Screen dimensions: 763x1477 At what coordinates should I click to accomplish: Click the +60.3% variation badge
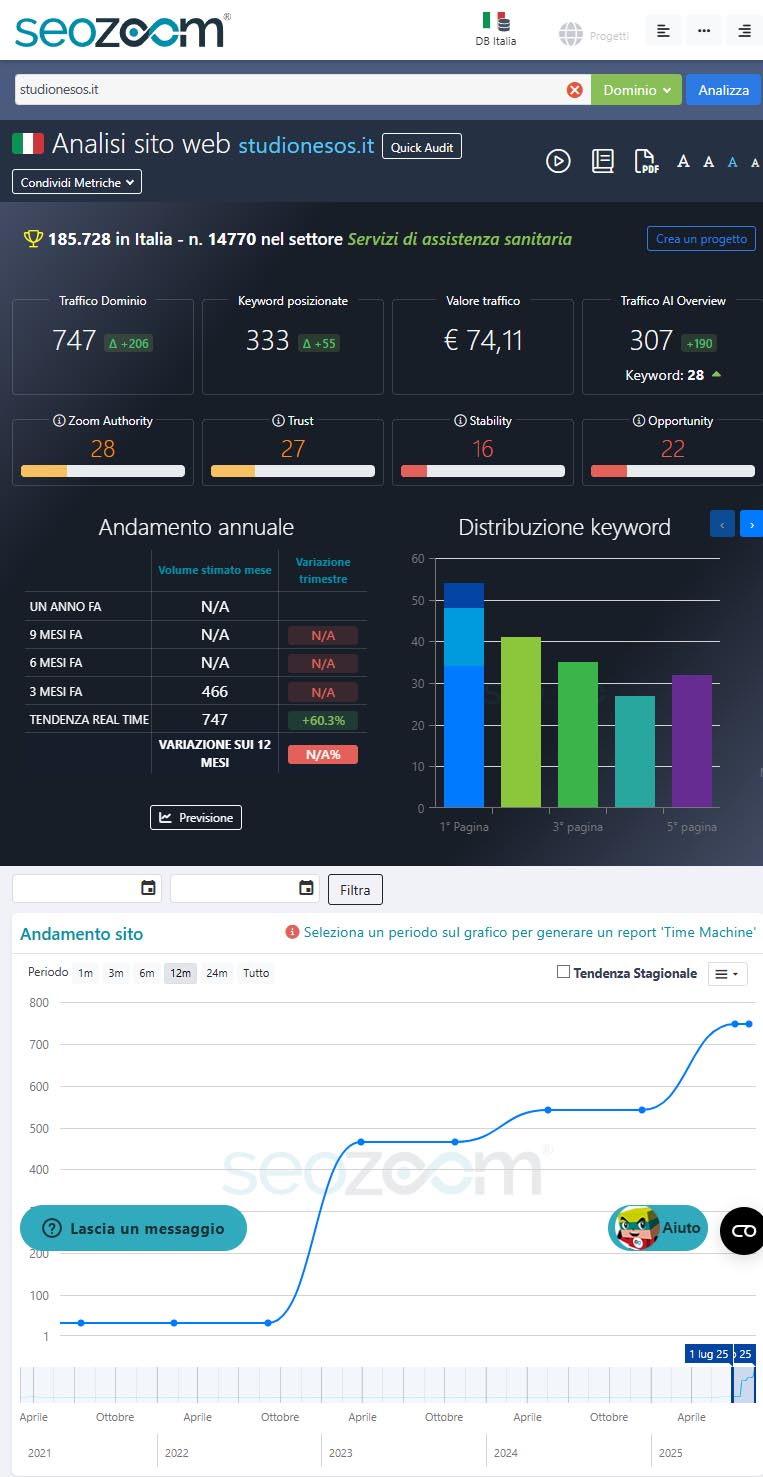tap(322, 720)
